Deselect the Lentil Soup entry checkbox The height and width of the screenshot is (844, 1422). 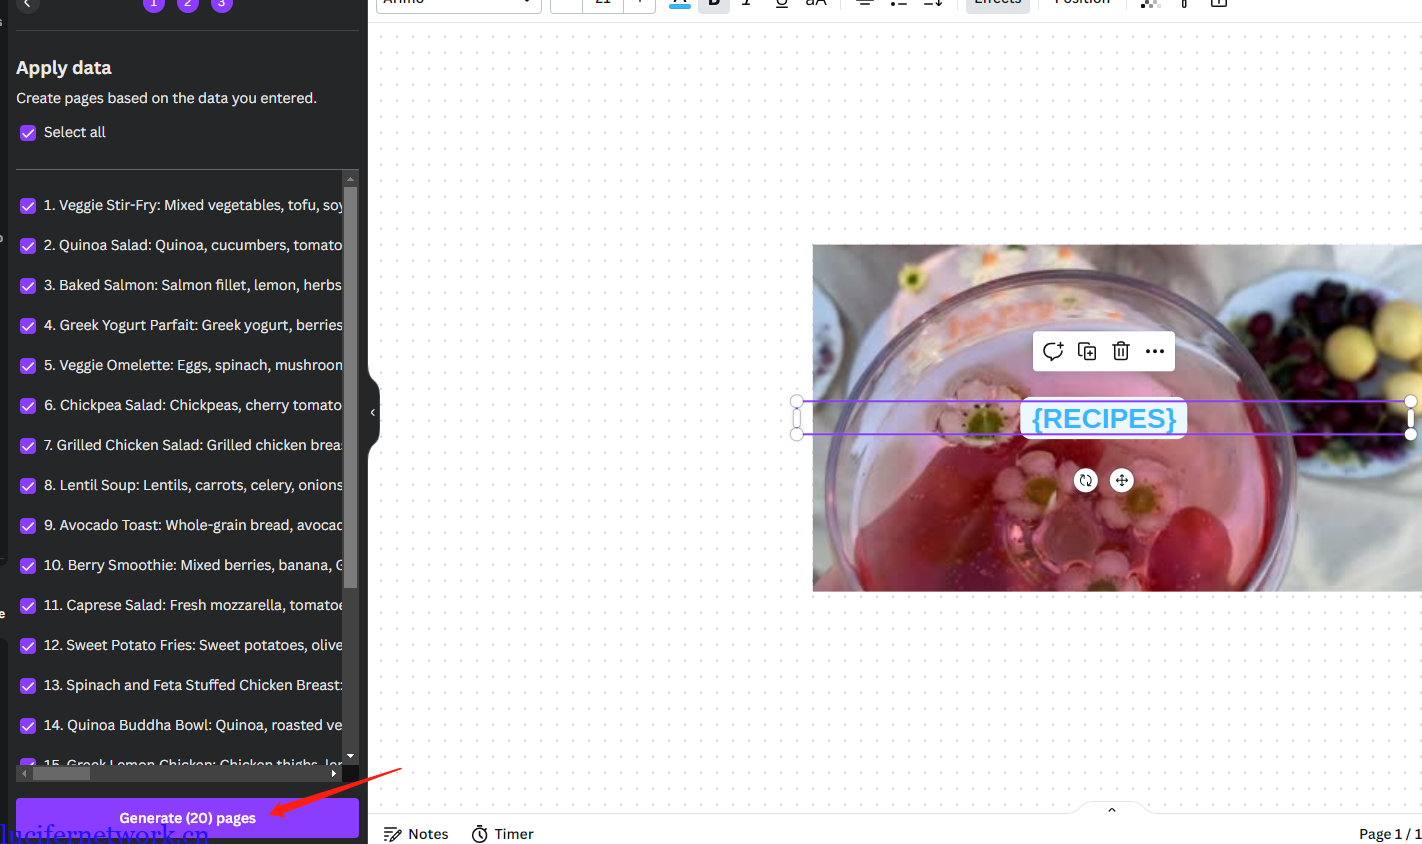28,486
